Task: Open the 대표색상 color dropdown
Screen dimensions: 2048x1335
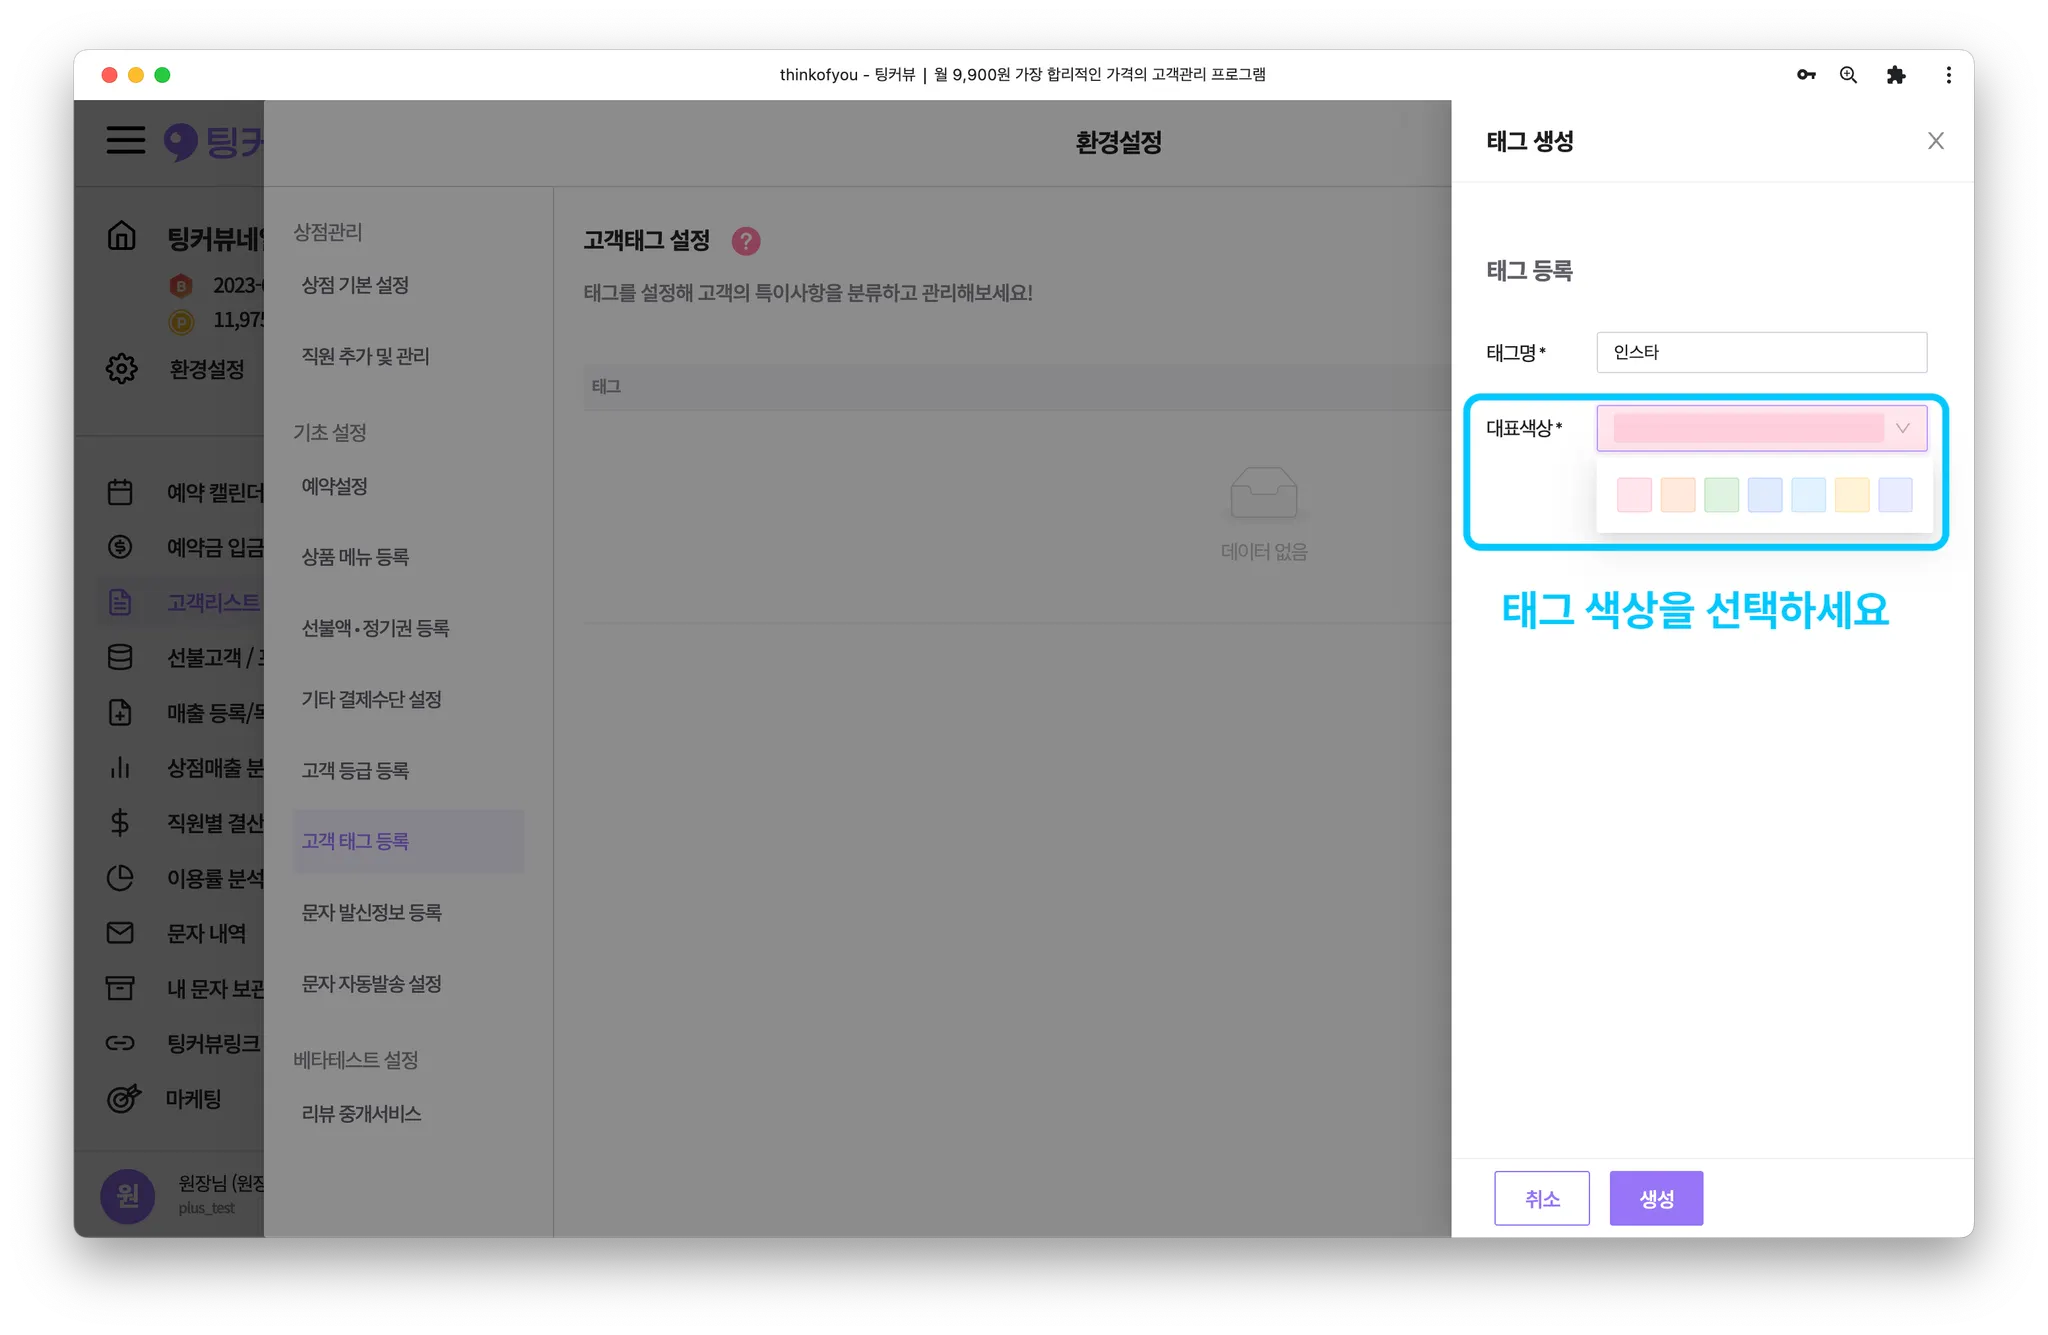Action: pos(1761,428)
